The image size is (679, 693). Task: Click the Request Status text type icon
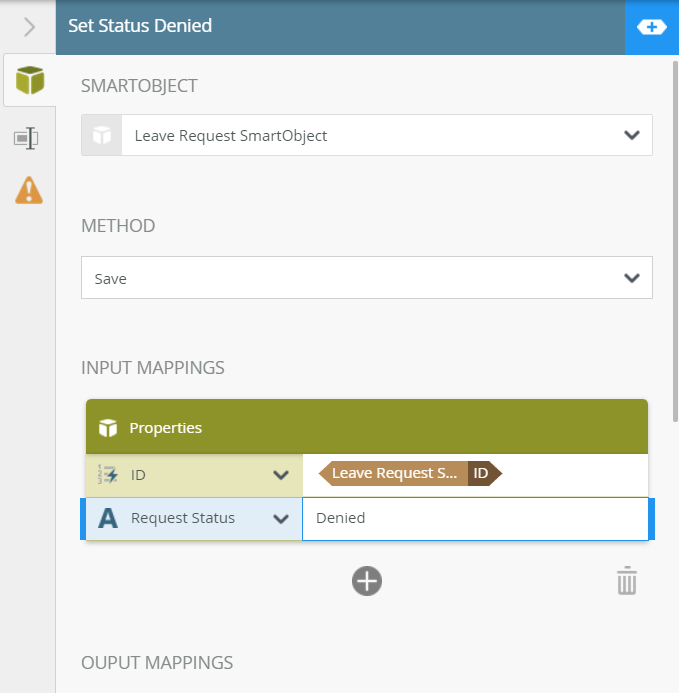(108, 518)
